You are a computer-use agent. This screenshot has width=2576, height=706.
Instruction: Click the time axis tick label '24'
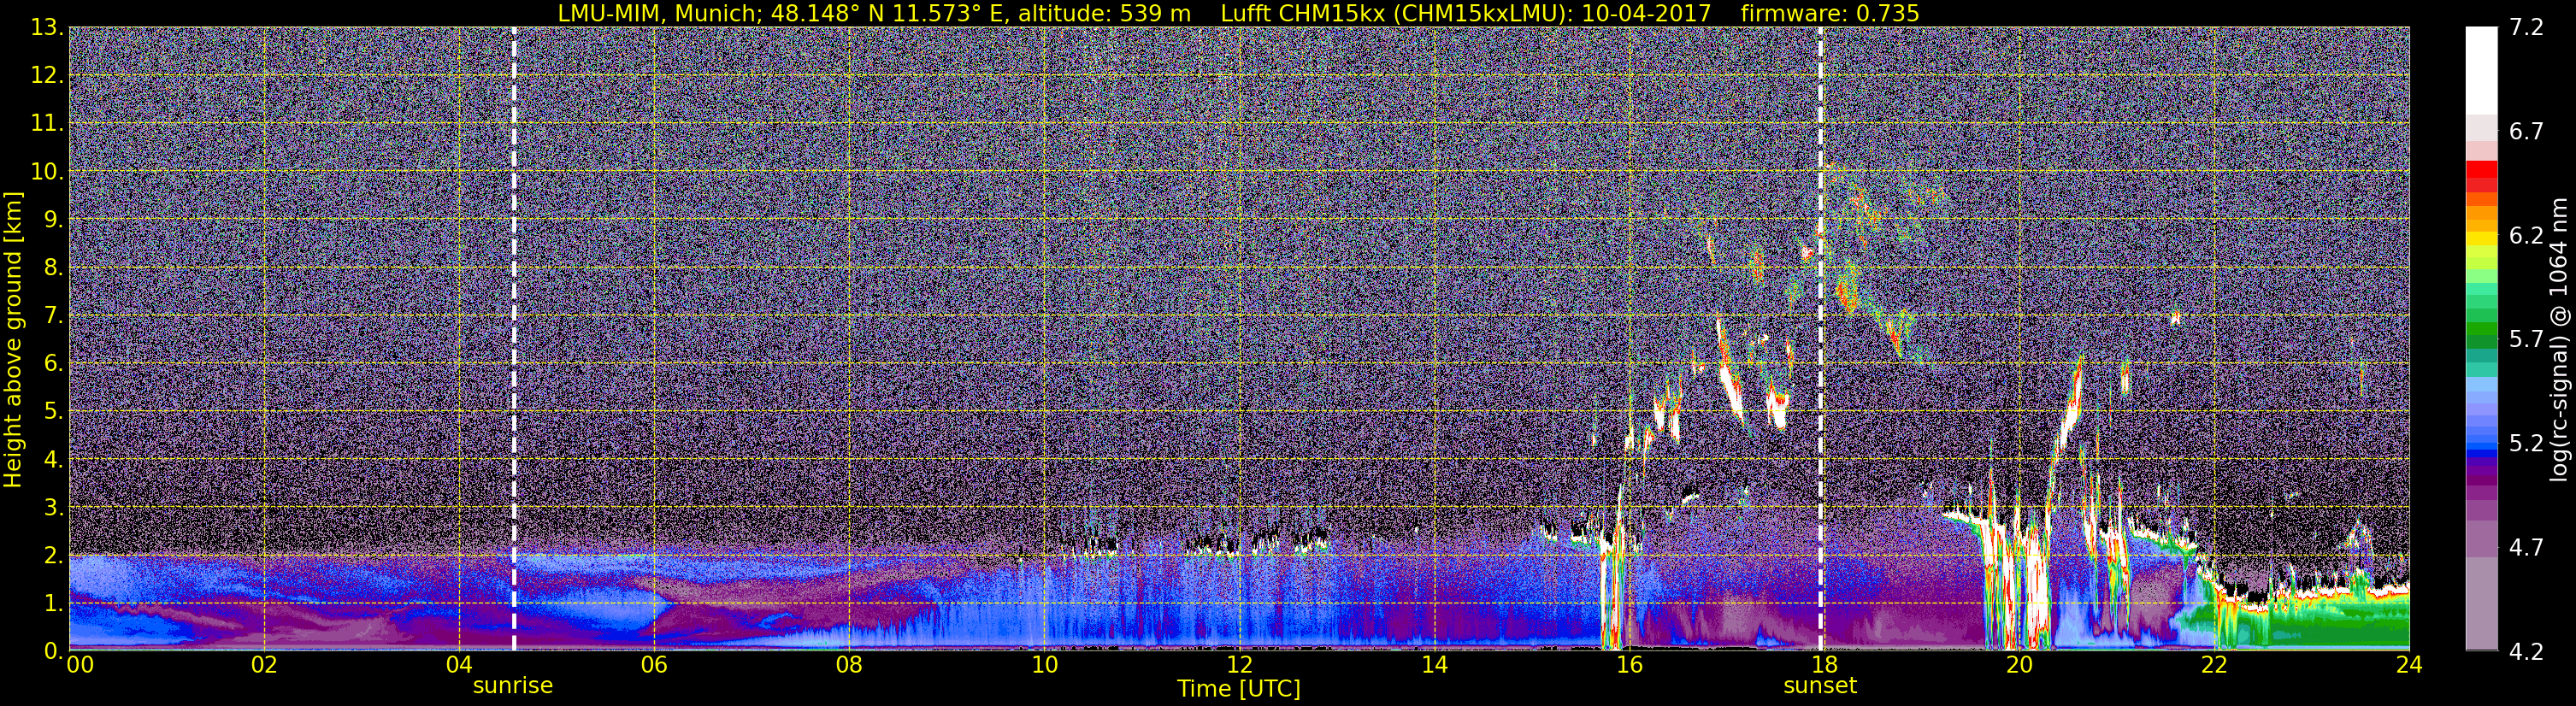tap(2409, 665)
